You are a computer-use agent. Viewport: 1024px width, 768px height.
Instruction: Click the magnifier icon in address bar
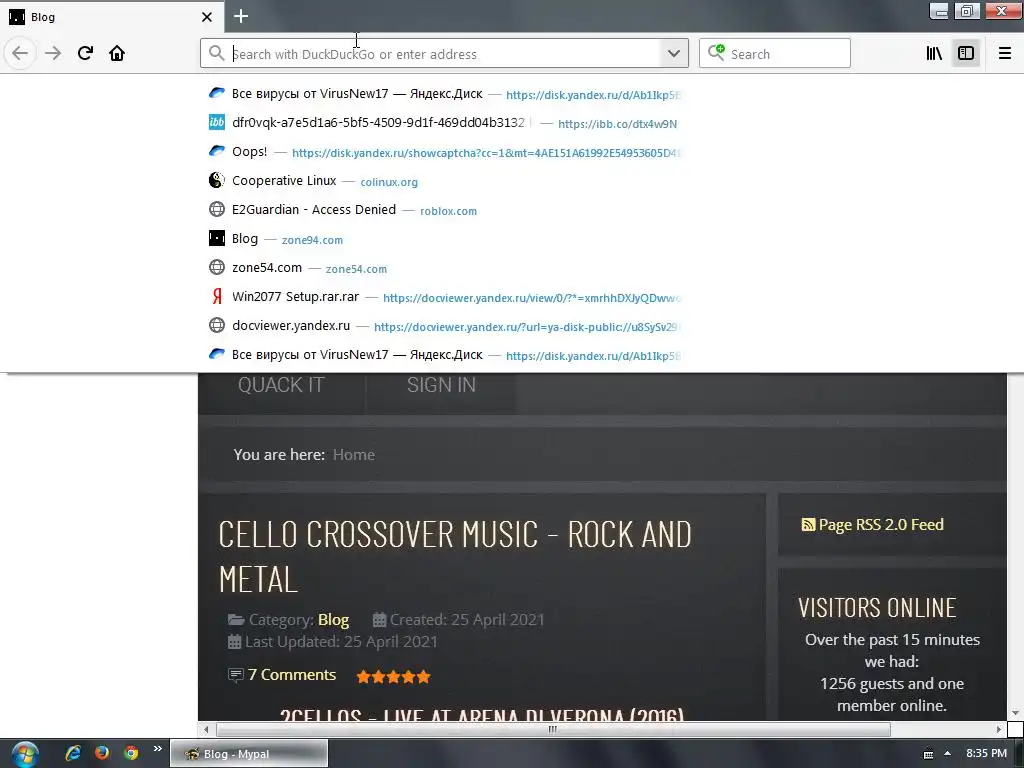point(216,53)
